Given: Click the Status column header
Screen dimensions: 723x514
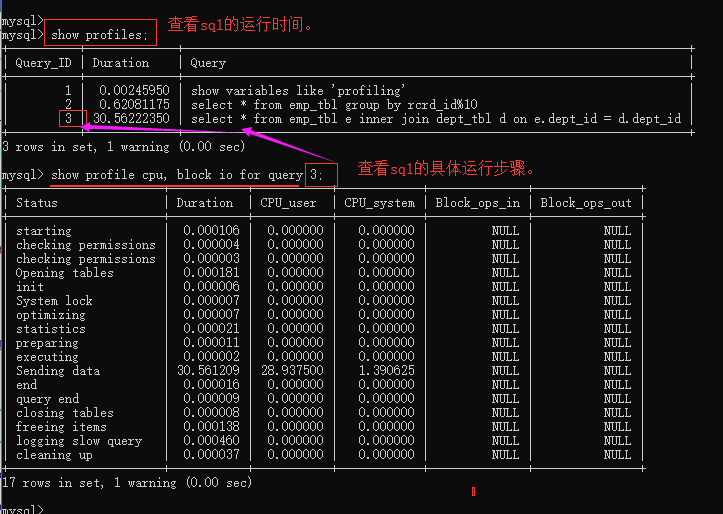Looking at the screenshot, I should [x=37, y=203].
